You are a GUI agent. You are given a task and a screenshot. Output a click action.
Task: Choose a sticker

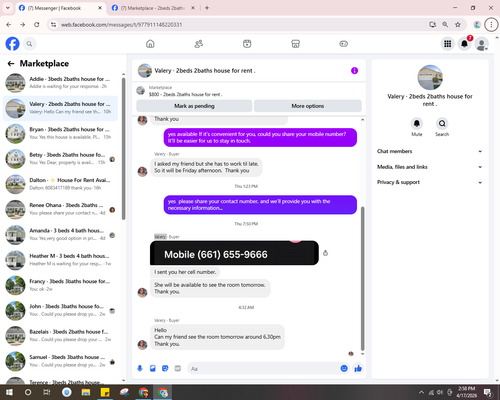pyautogui.click(x=165, y=368)
